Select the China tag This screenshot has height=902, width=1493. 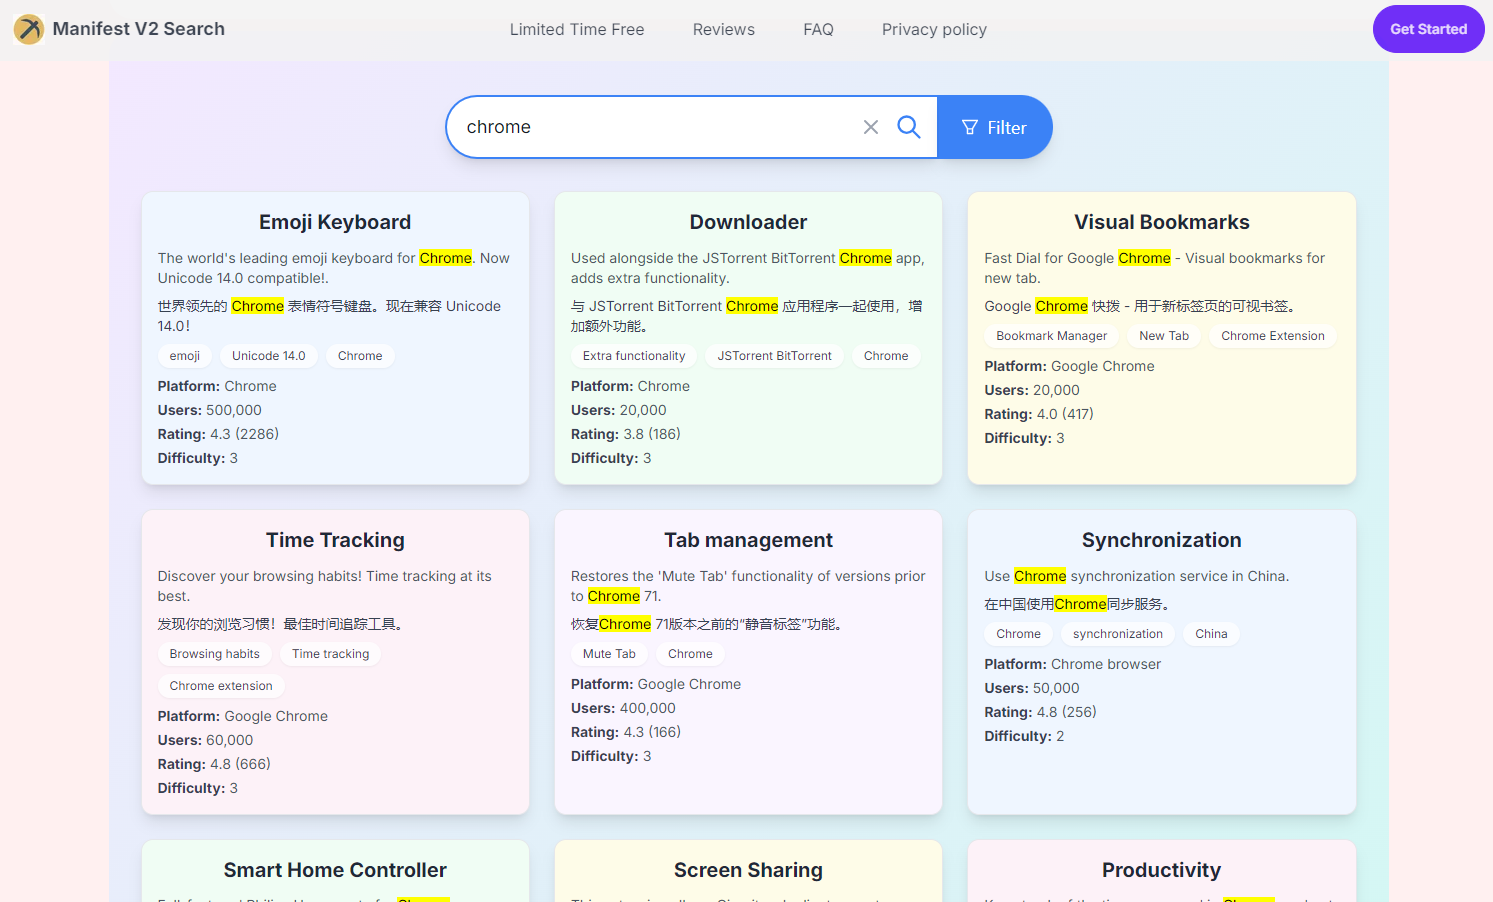click(x=1211, y=634)
